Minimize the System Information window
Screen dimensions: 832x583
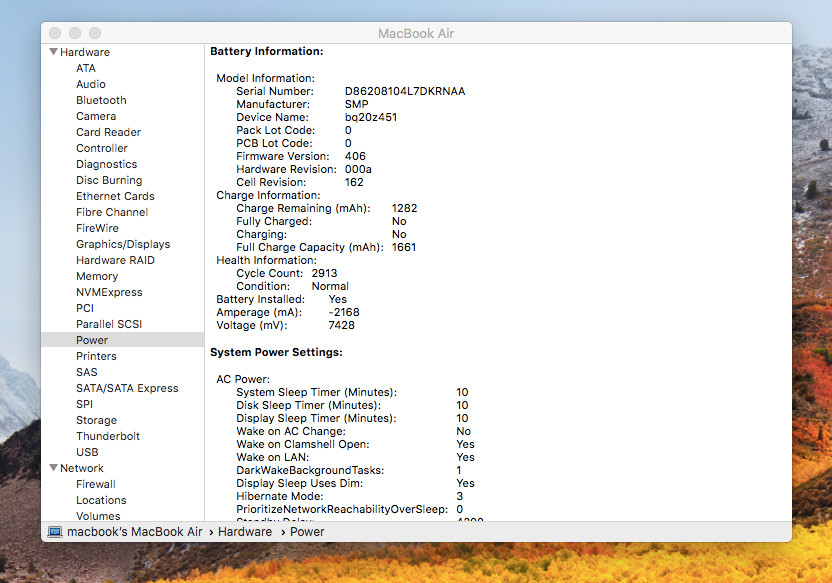(x=75, y=34)
